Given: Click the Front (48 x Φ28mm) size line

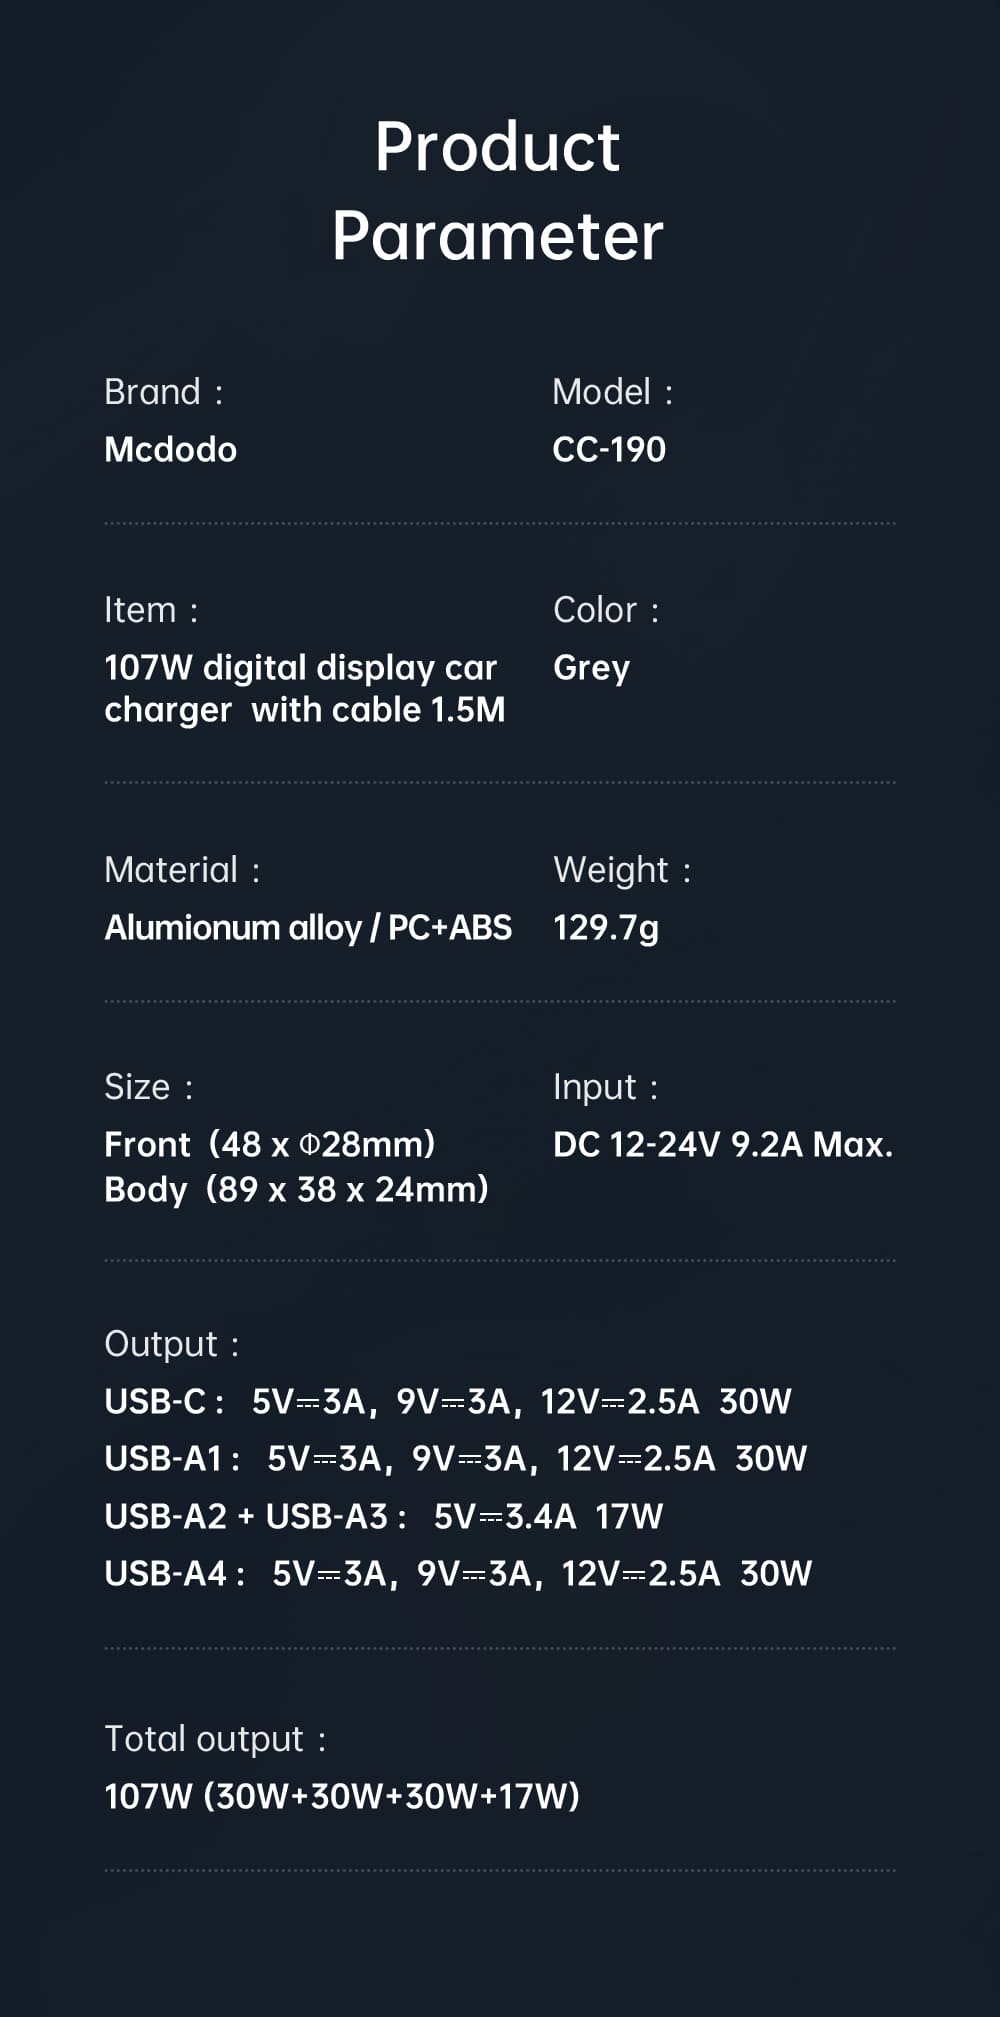Looking at the screenshot, I should point(270,1144).
